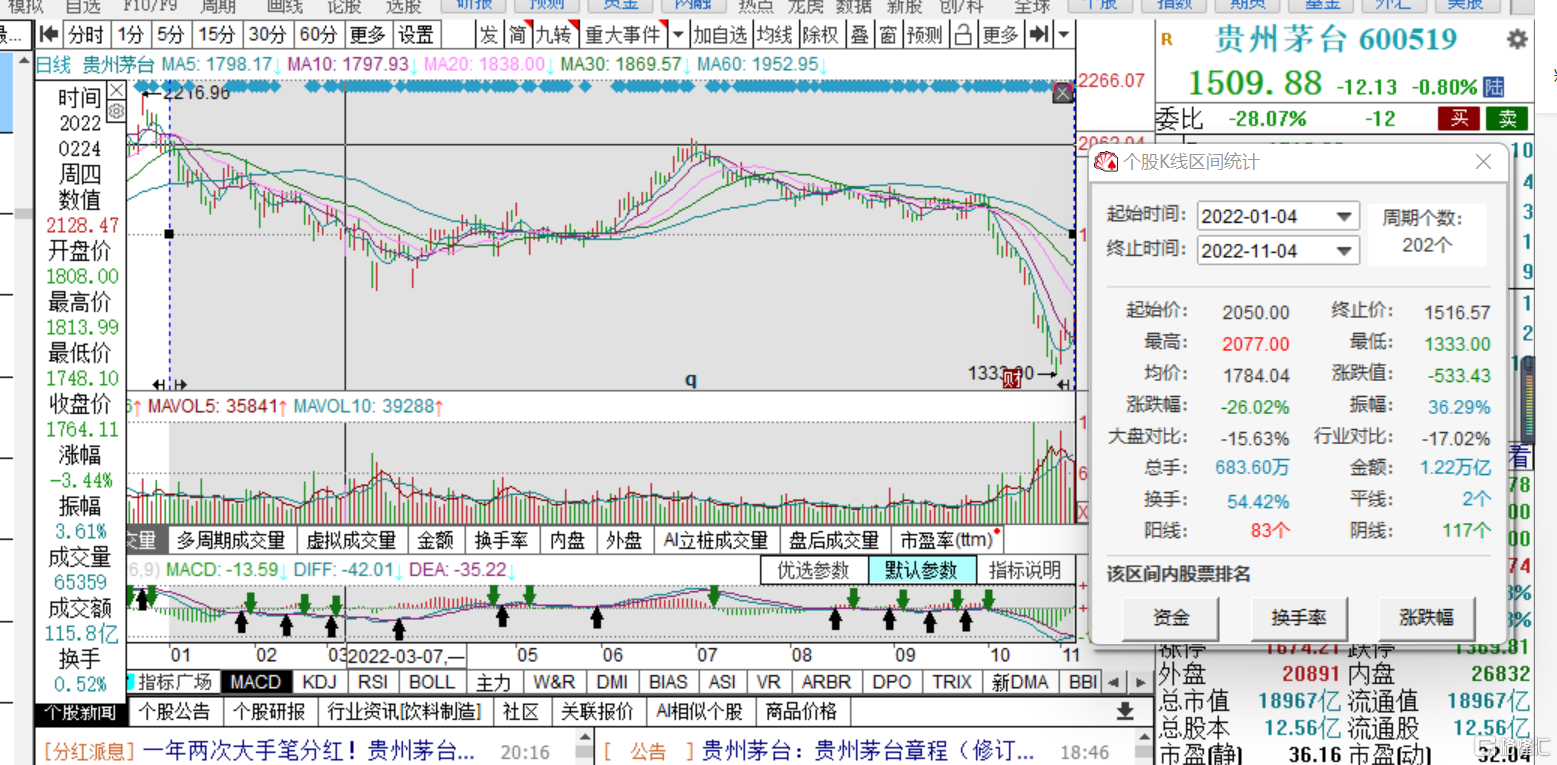Select 15分 period
Viewport: 1557px width, 765px height.
(216, 35)
